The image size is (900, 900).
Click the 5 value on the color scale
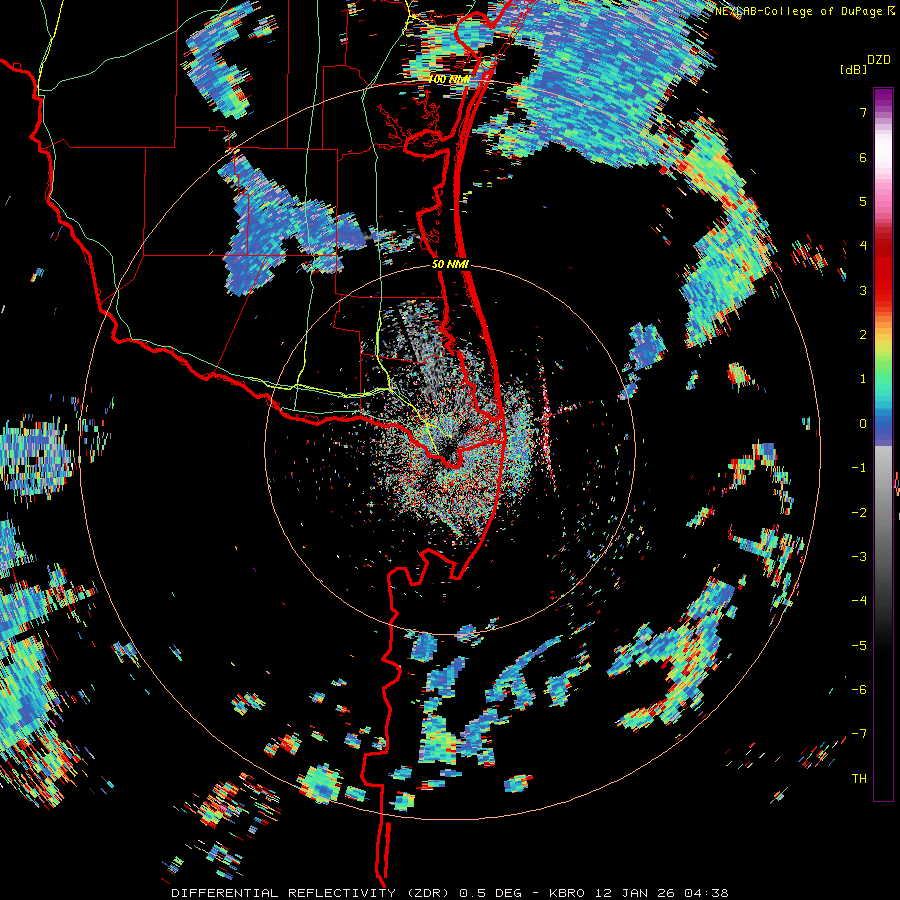pos(863,201)
